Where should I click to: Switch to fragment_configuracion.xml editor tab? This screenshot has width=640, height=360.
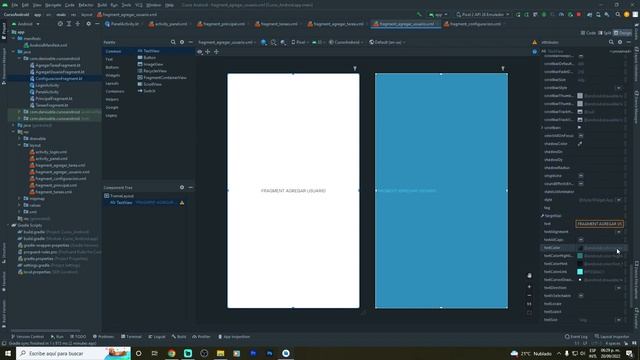tap(472, 24)
